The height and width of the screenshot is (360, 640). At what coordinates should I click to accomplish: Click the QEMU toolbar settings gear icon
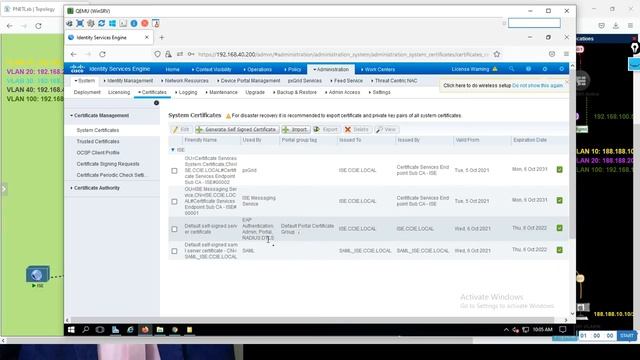pos(91,23)
